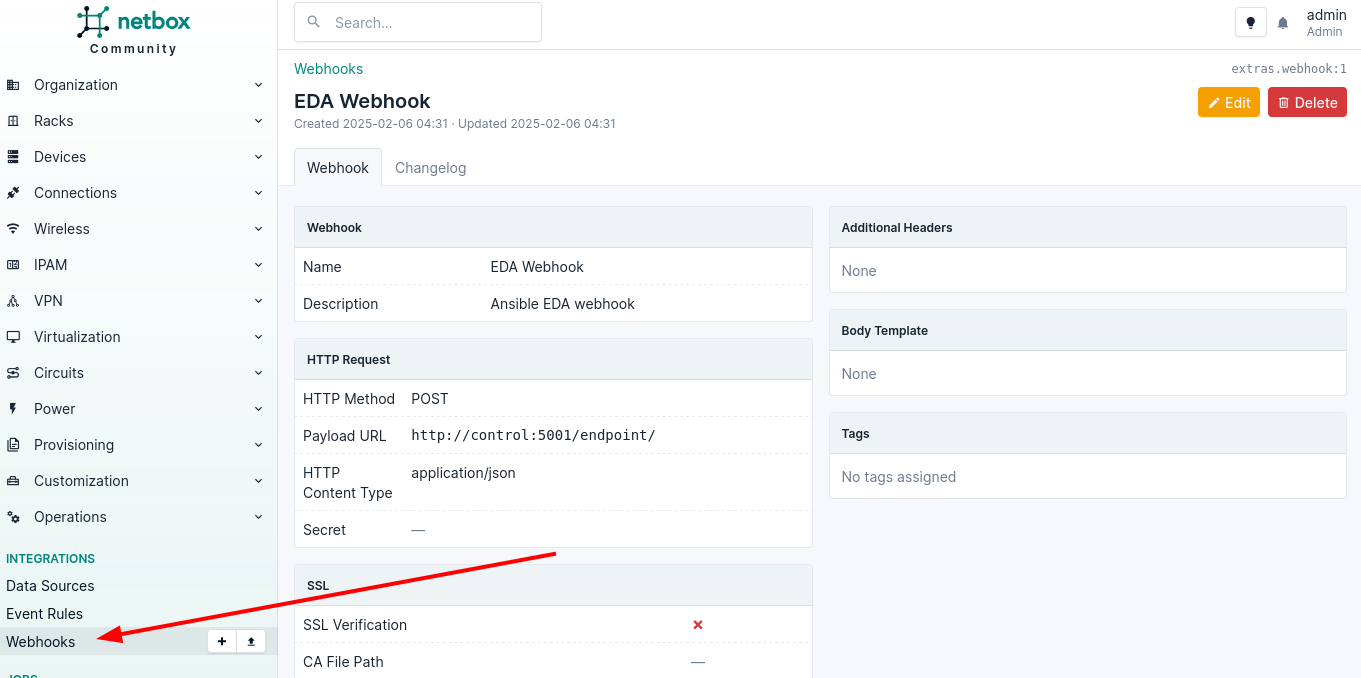The height and width of the screenshot is (678, 1361).
Task: Click the extras.webhook:1 identifier
Action: [x=1289, y=69]
